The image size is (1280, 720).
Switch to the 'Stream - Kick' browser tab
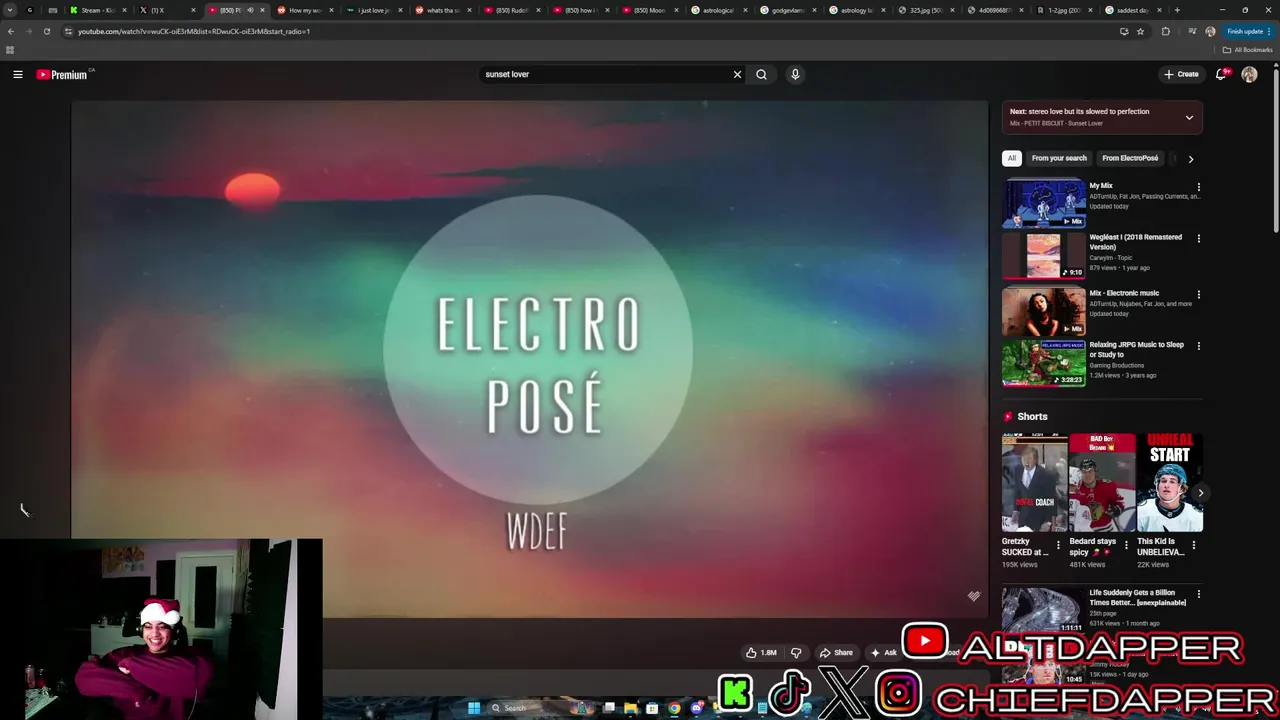[98, 10]
